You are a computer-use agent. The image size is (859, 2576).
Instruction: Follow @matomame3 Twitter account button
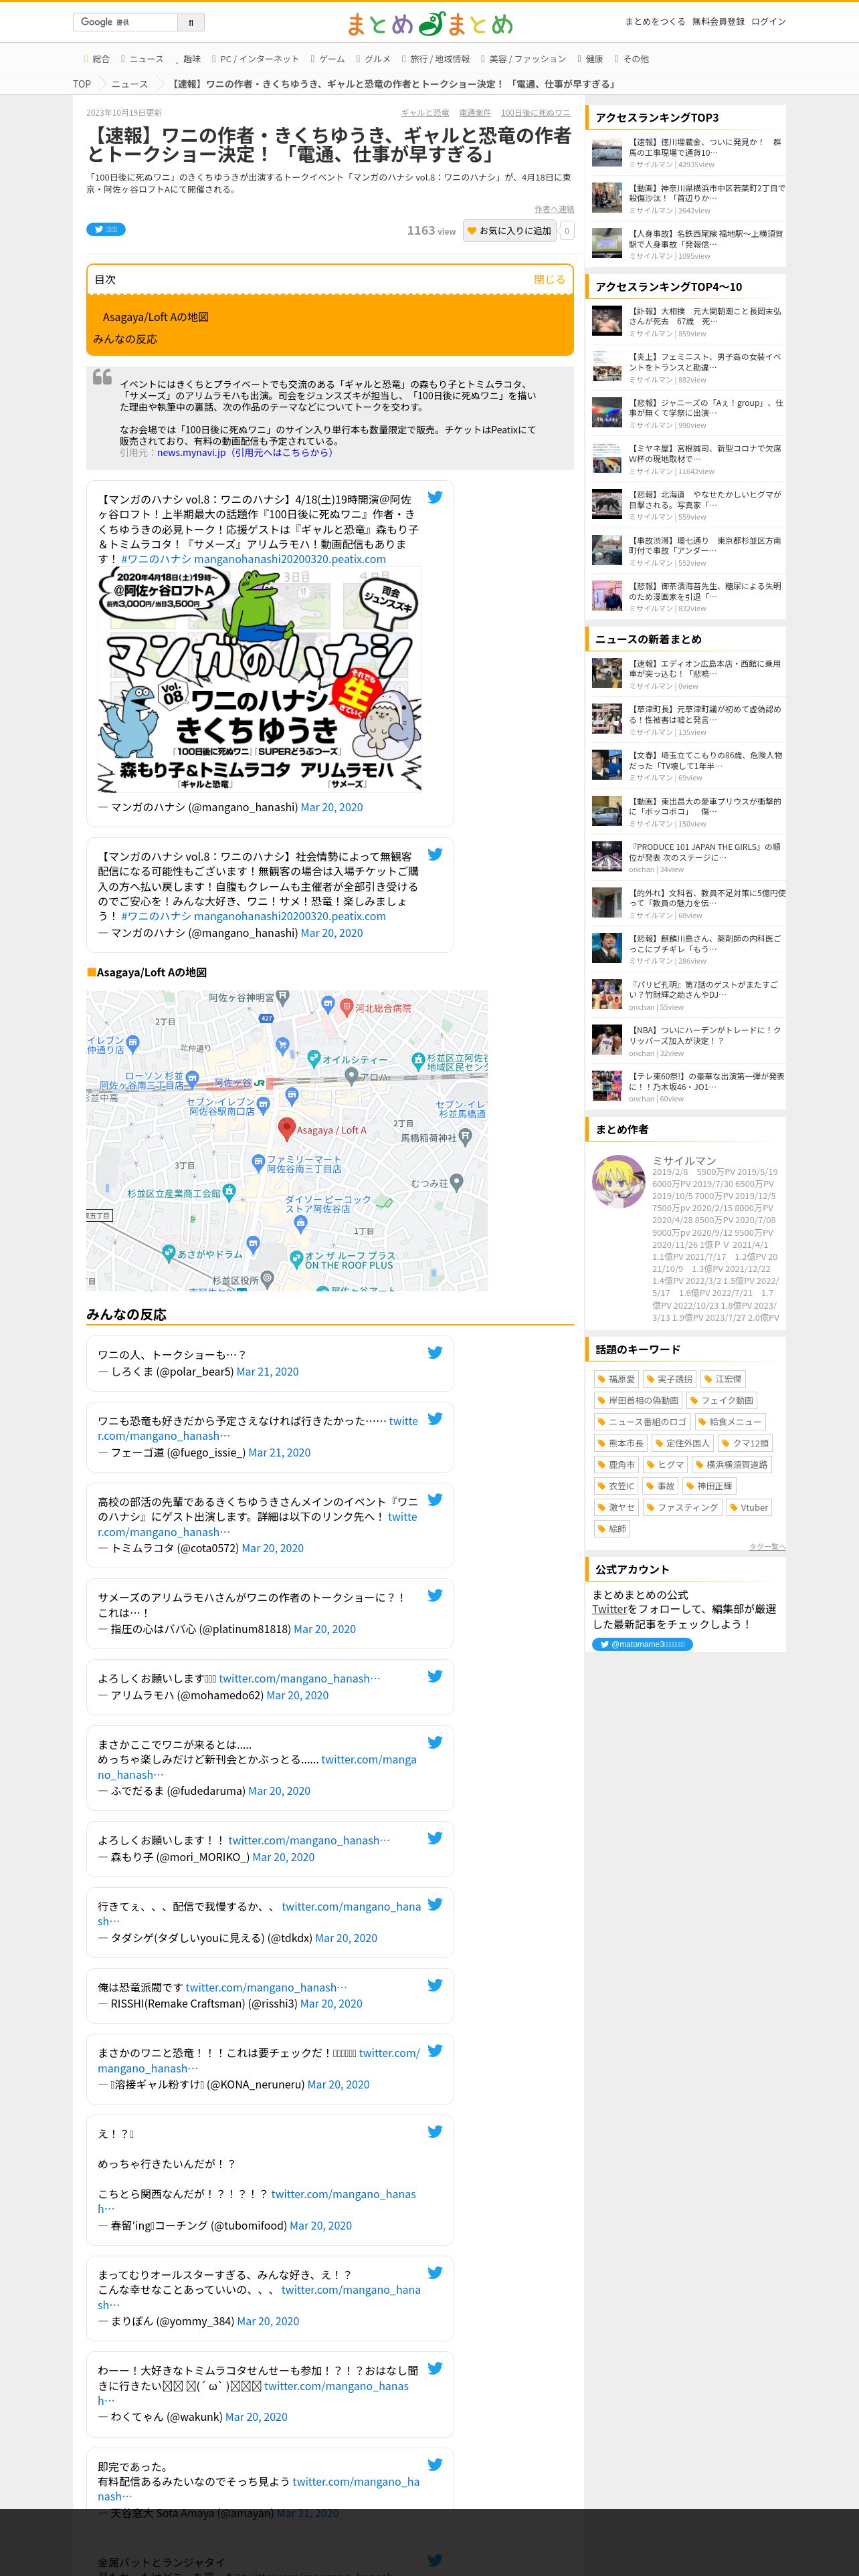pos(642,1644)
